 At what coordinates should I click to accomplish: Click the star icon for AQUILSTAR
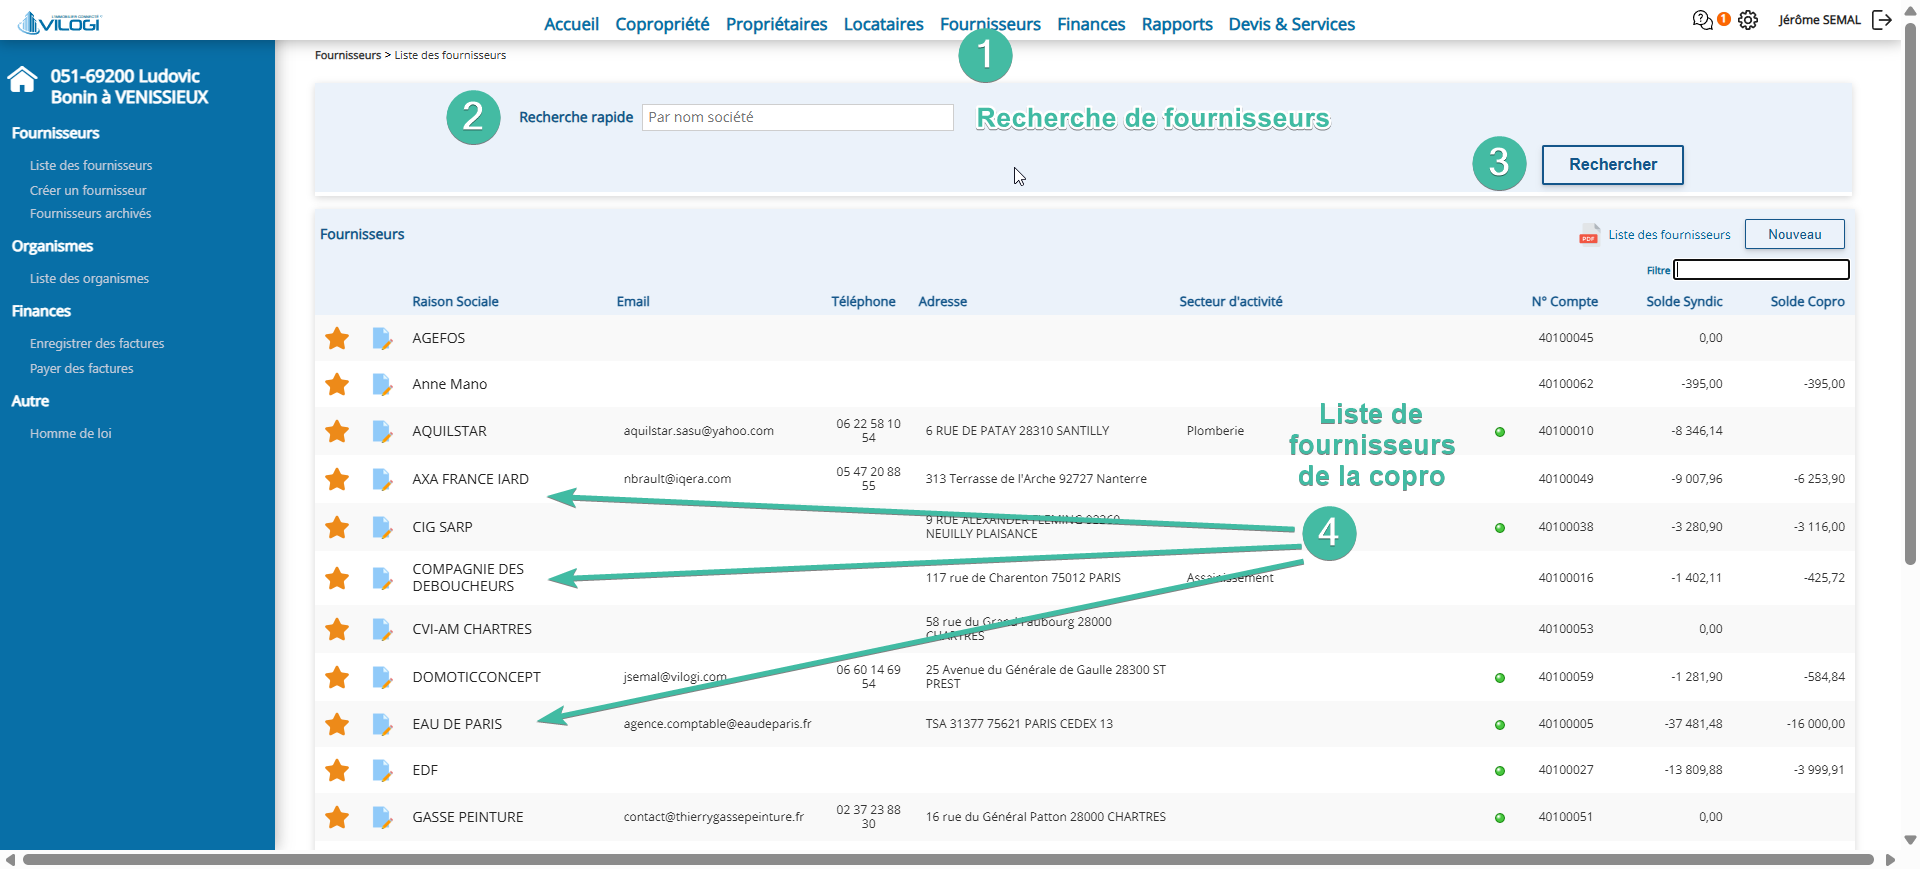337,431
